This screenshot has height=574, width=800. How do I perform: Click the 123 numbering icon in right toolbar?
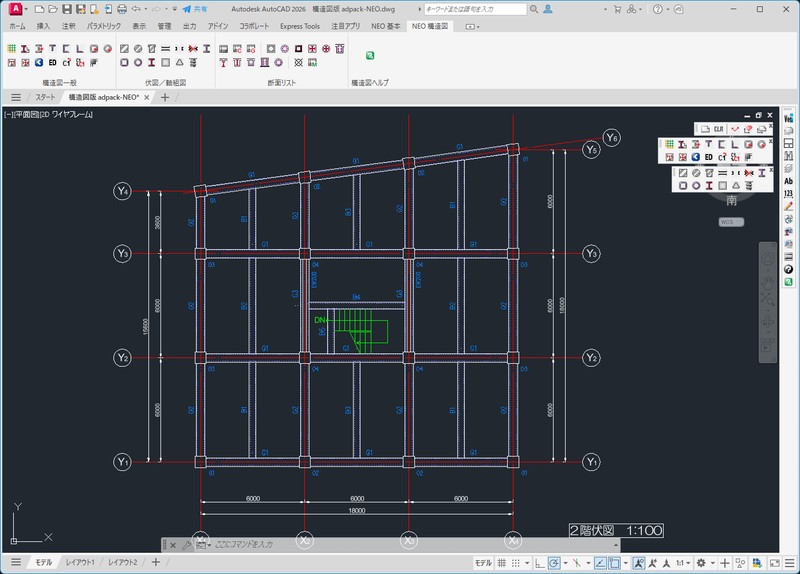789,193
